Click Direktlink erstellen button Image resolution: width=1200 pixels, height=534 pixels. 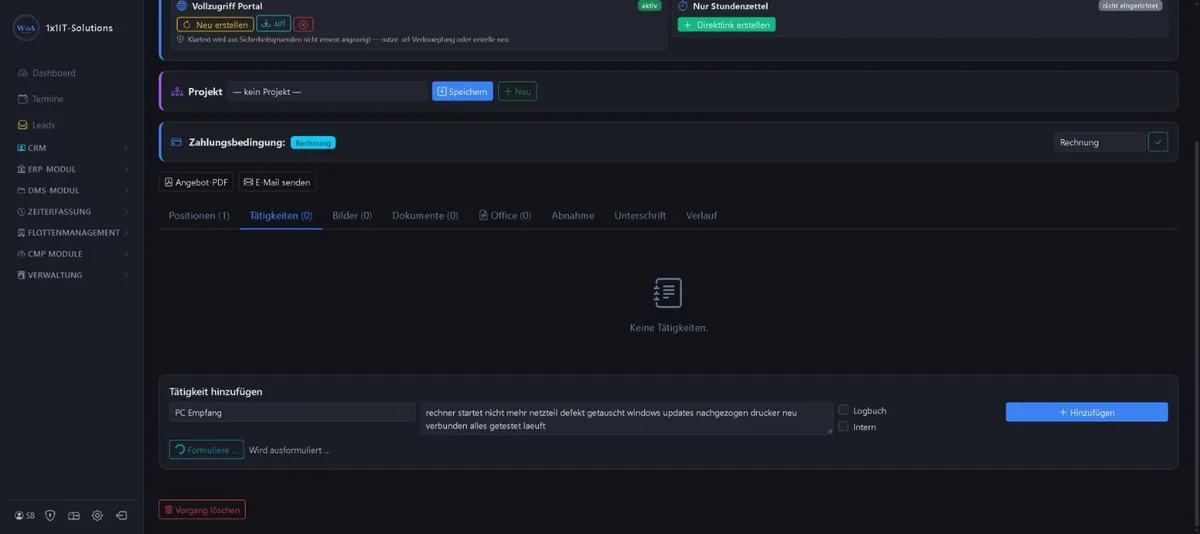pos(726,24)
